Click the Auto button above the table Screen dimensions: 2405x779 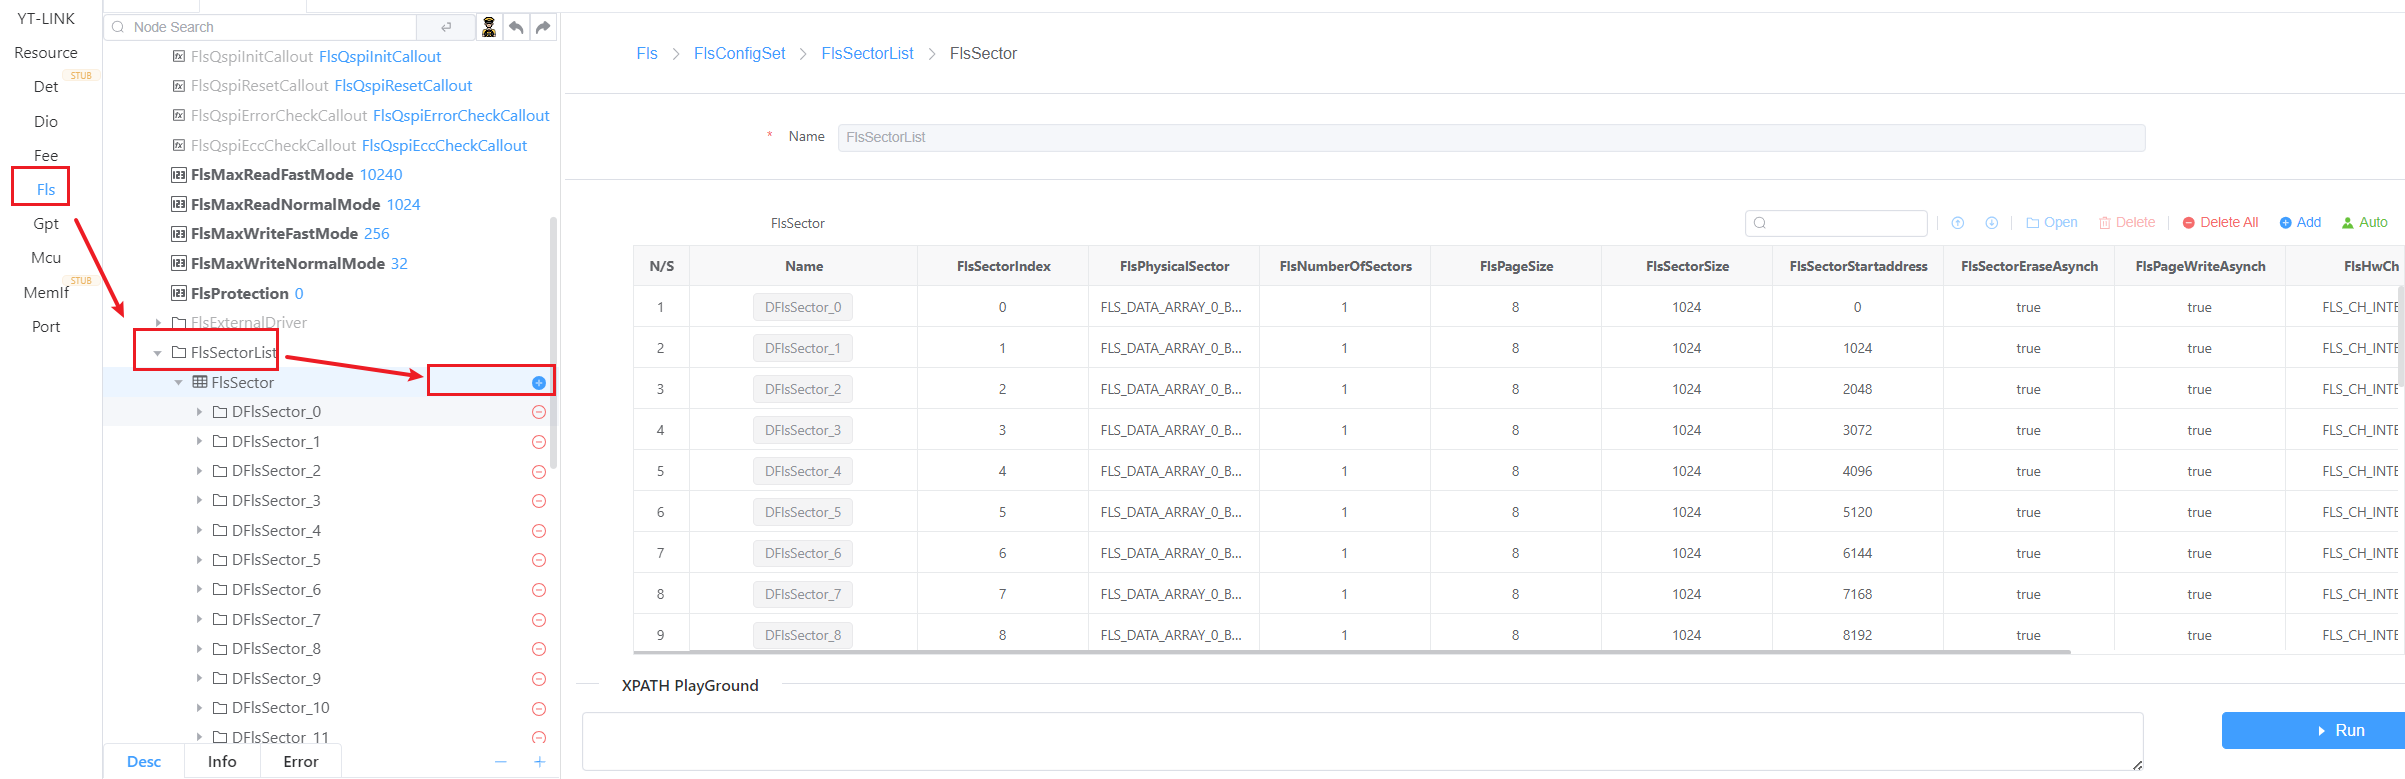pyautogui.click(x=2364, y=223)
